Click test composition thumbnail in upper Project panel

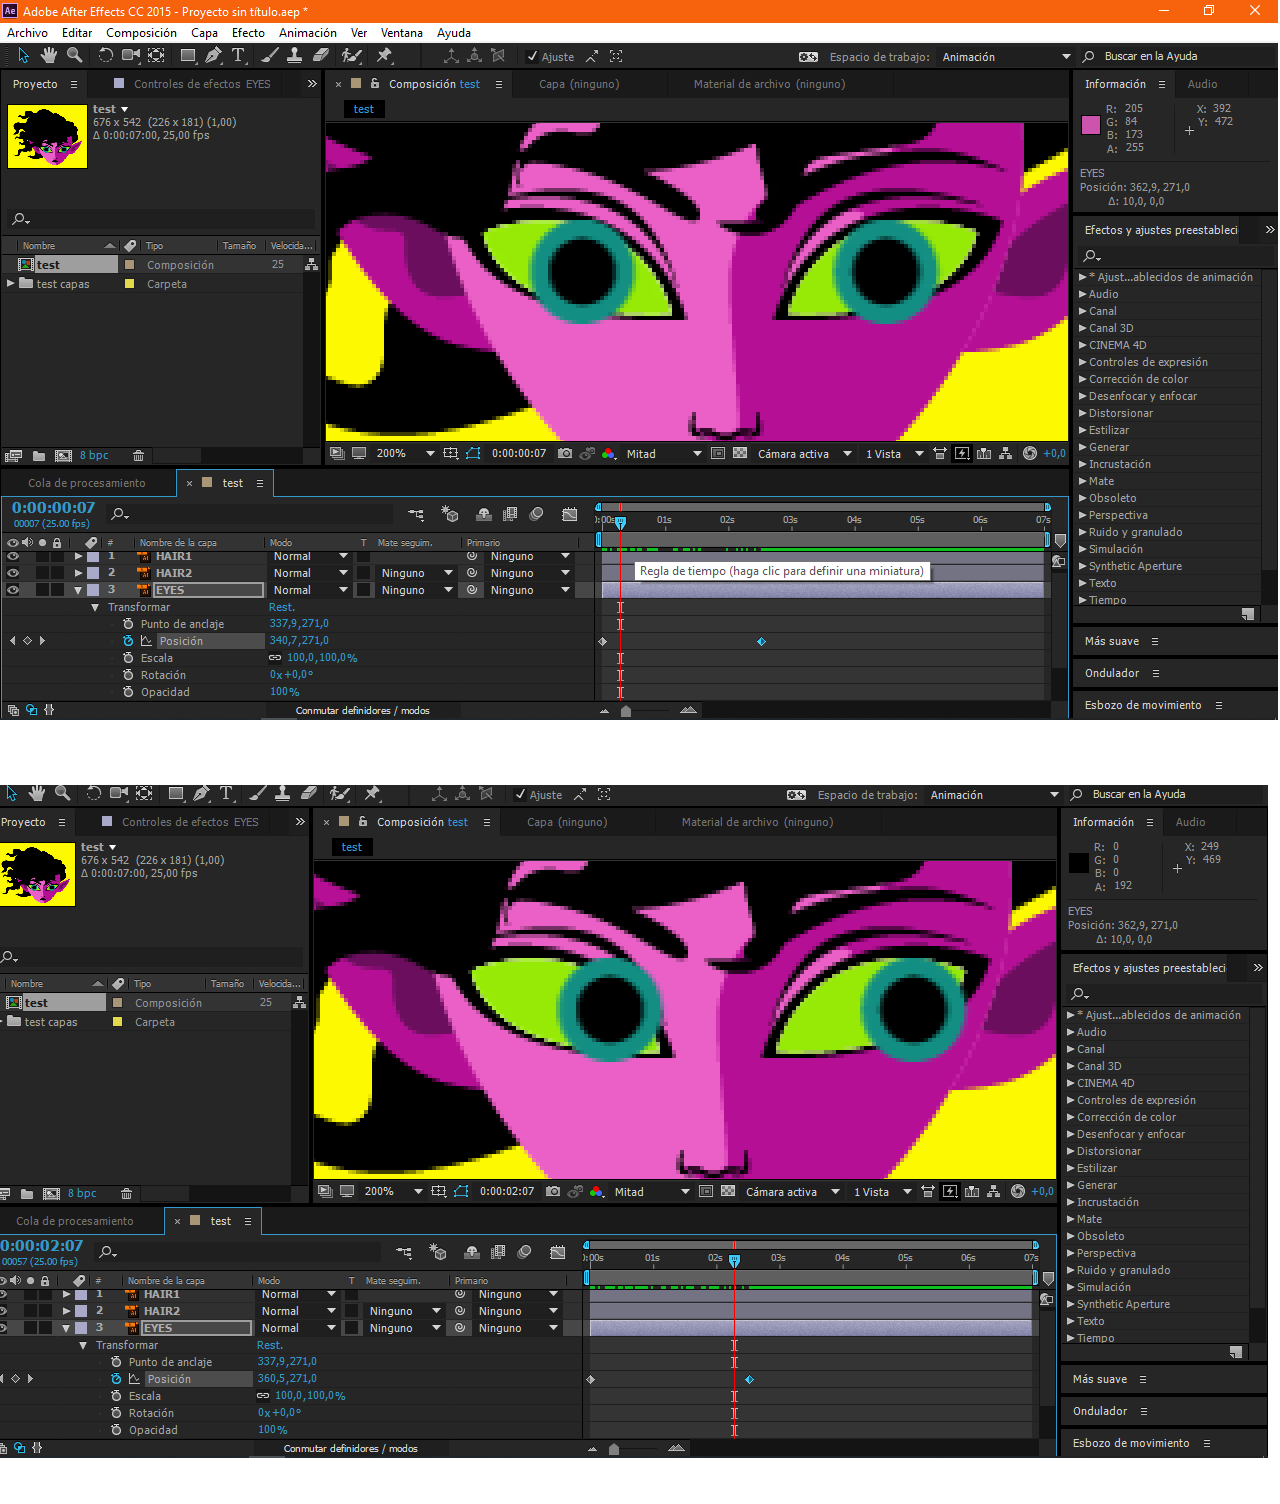coord(47,136)
